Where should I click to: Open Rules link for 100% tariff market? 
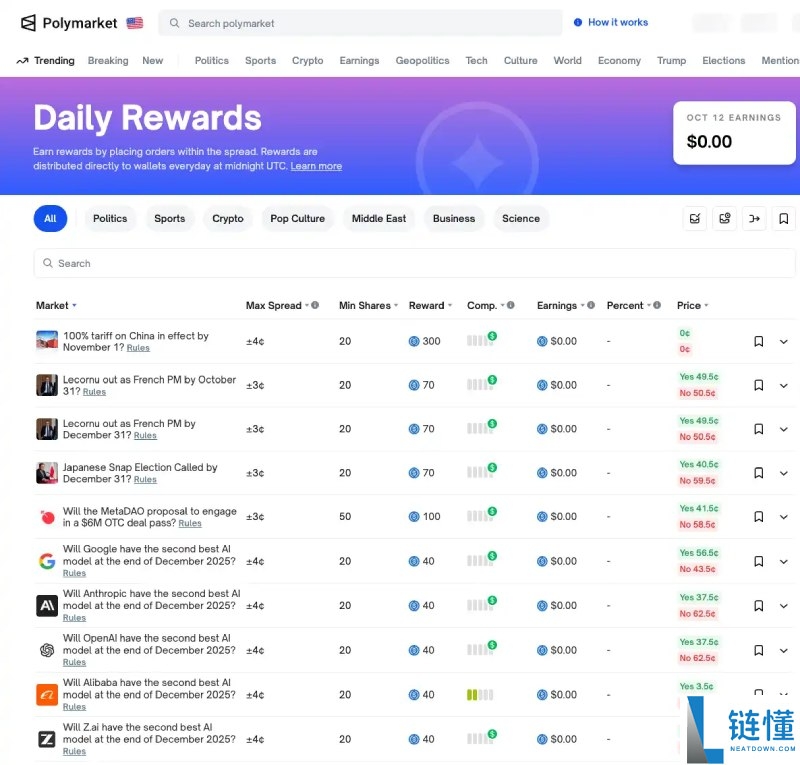138,348
